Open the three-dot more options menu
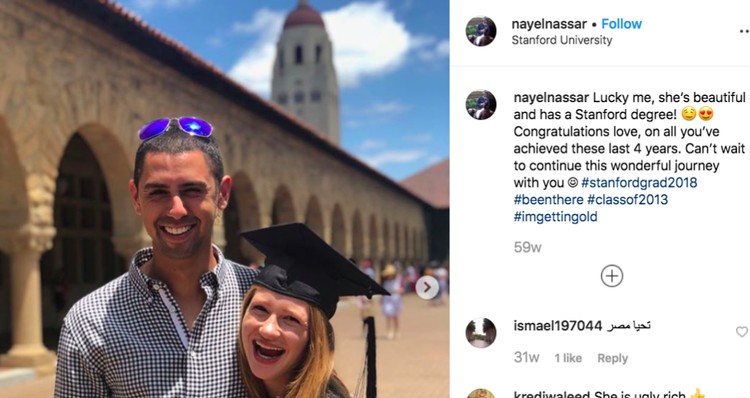Image resolution: width=750 pixels, height=398 pixels. pos(744,31)
